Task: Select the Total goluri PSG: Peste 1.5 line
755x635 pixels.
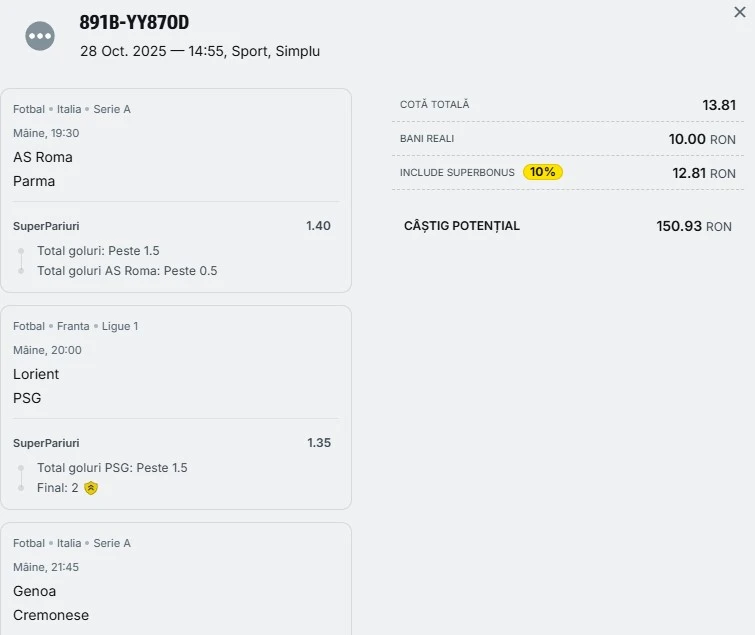Action: point(112,468)
